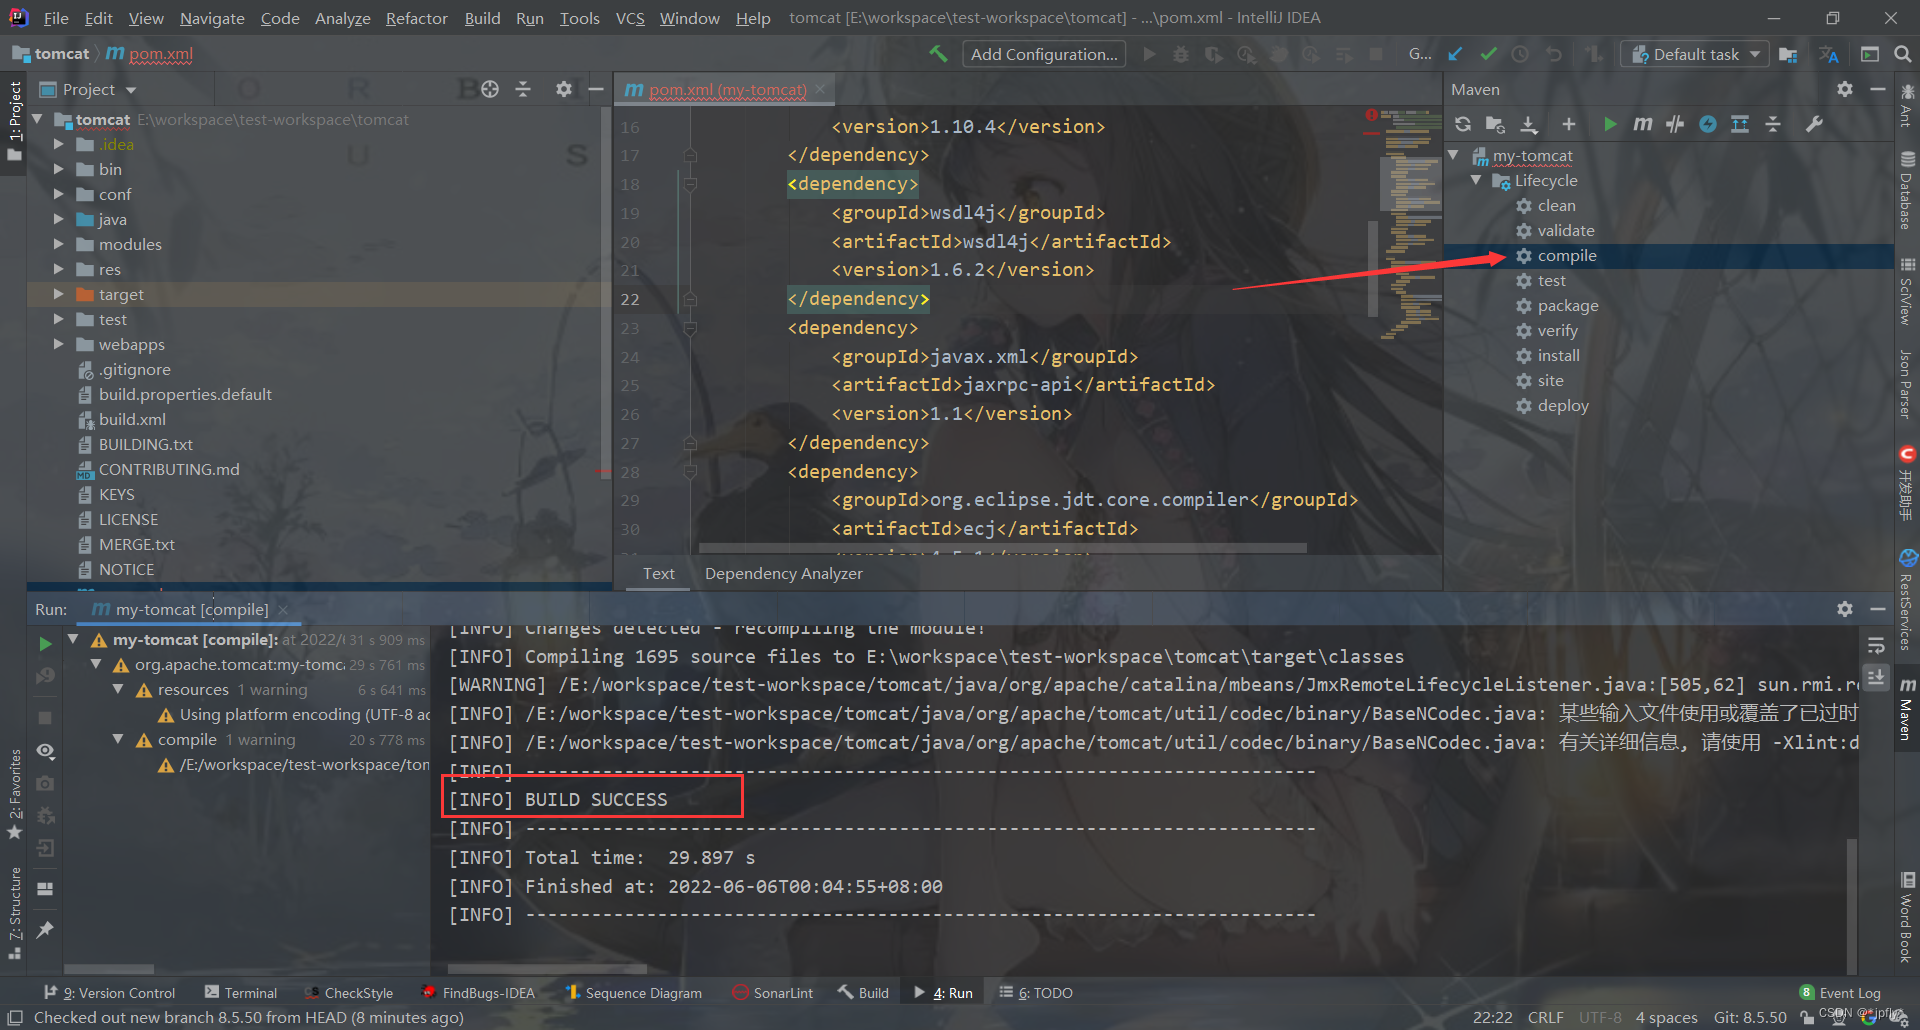Screen dimensions: 1920x1030
Task: Select the pom.xml (my-tomcat) editor tab
Action: 726,89
